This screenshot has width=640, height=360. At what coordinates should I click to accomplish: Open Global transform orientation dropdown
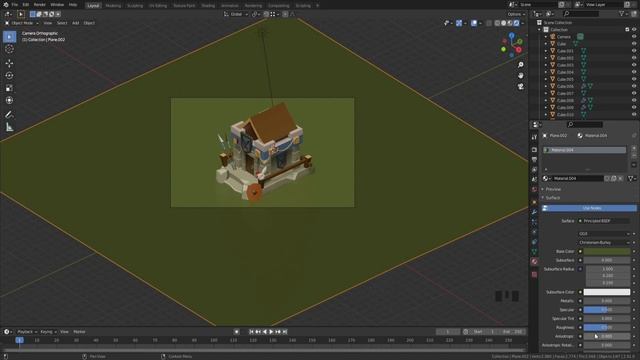tap(236, 14)
